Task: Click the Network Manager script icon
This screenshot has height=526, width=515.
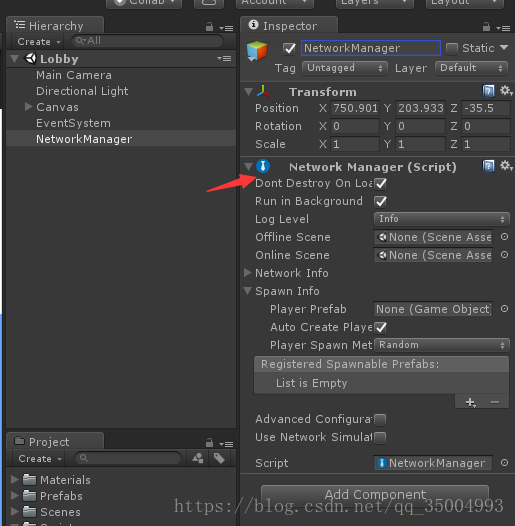Action: click(x=263, y=166)
